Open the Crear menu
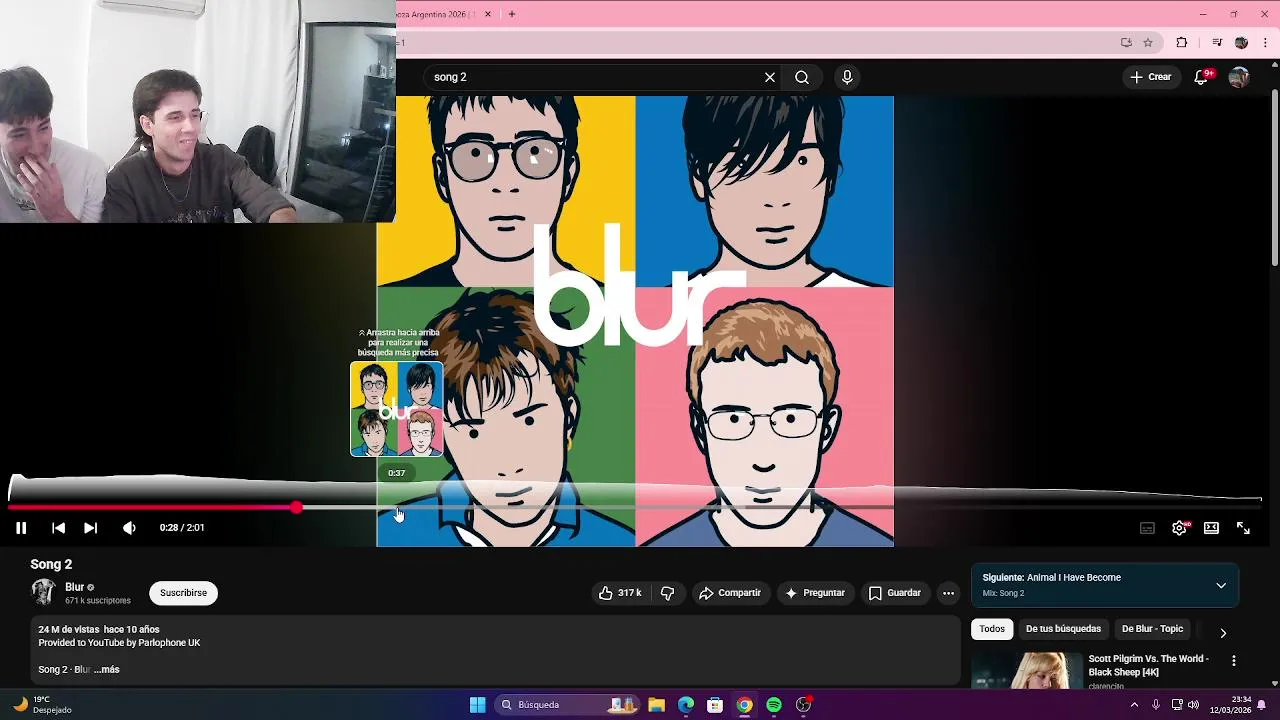Viewport: 1280px width, 720px height. coord(1150,77)
